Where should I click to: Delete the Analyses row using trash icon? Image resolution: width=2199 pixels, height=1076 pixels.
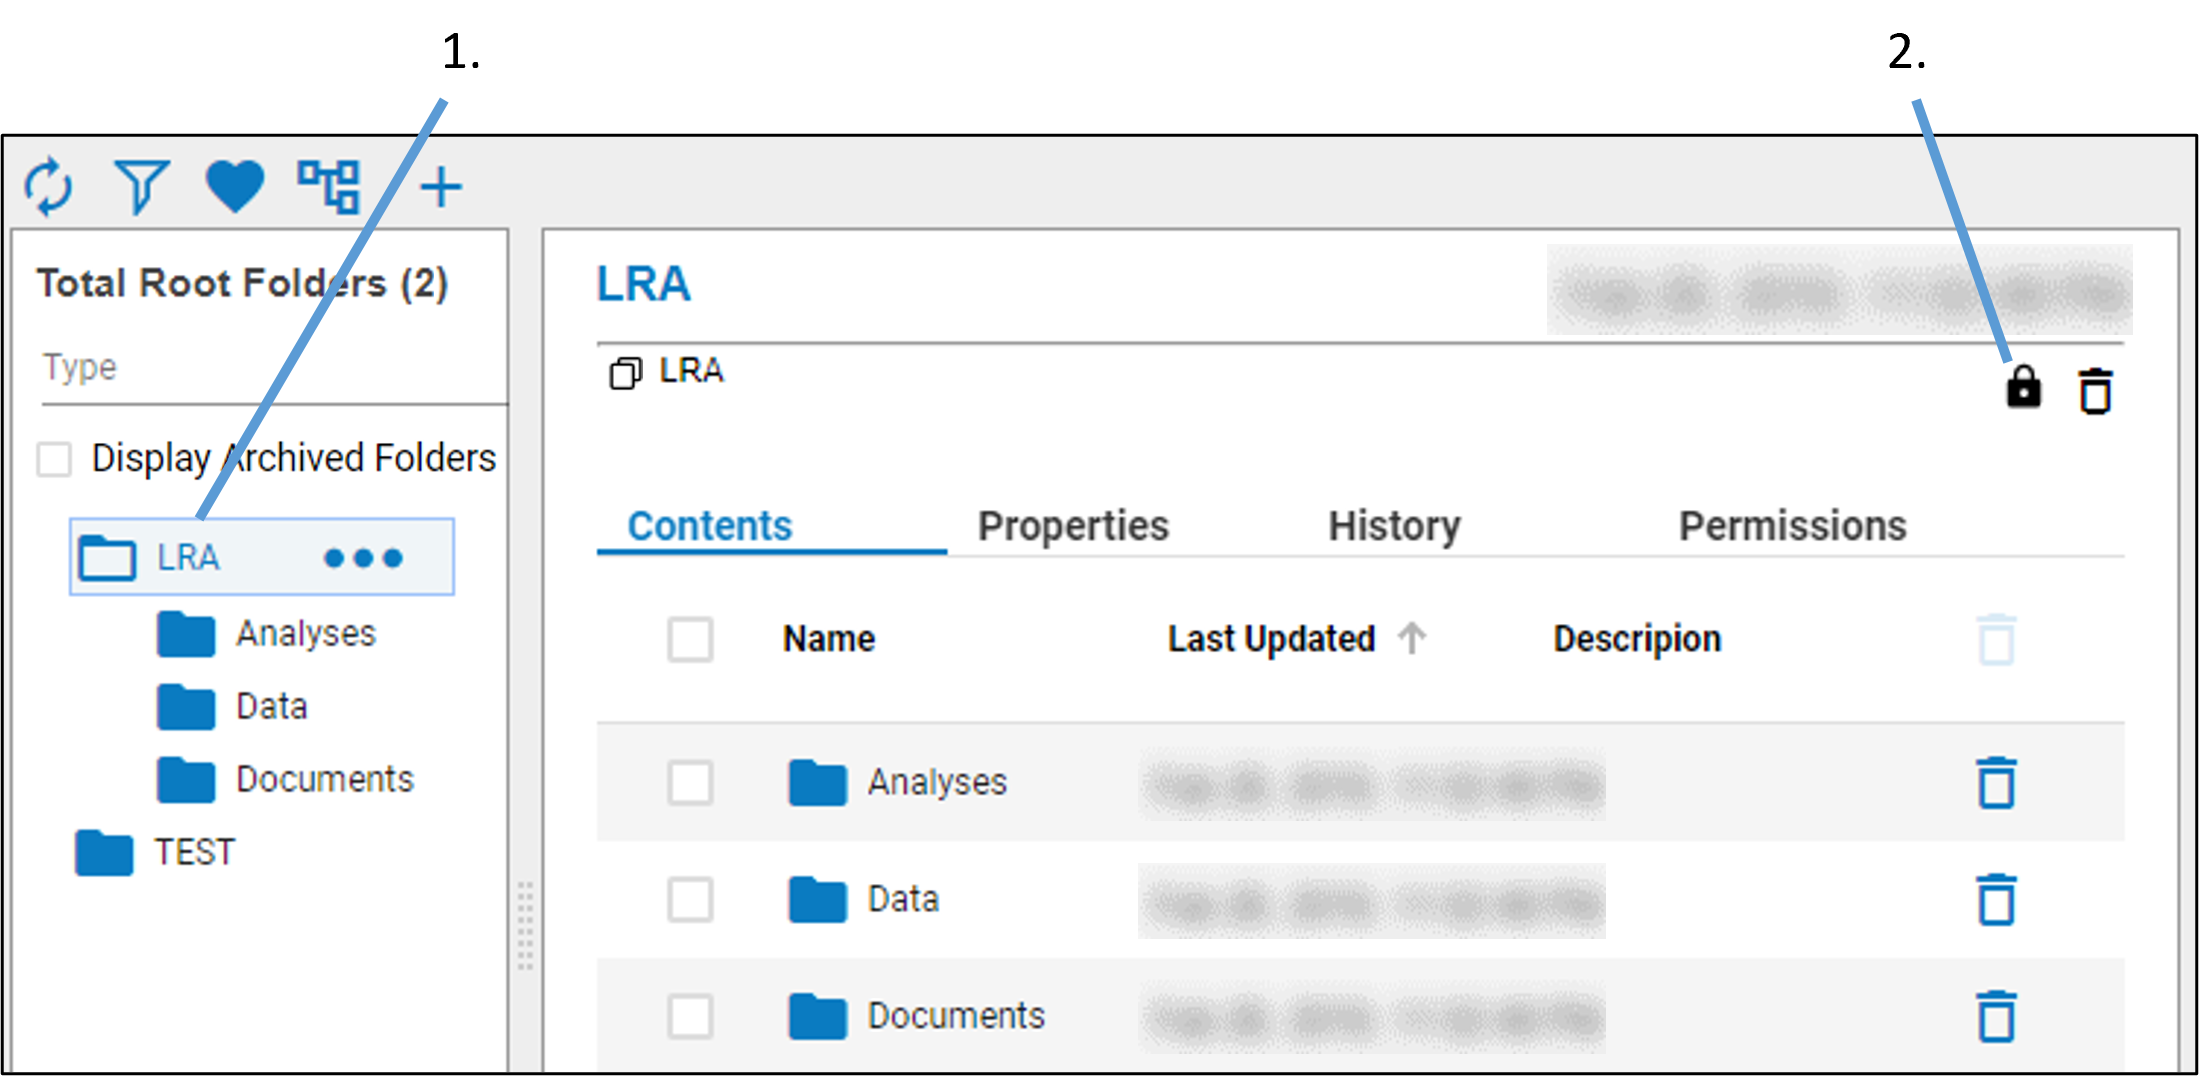[x=1996, y=782]
